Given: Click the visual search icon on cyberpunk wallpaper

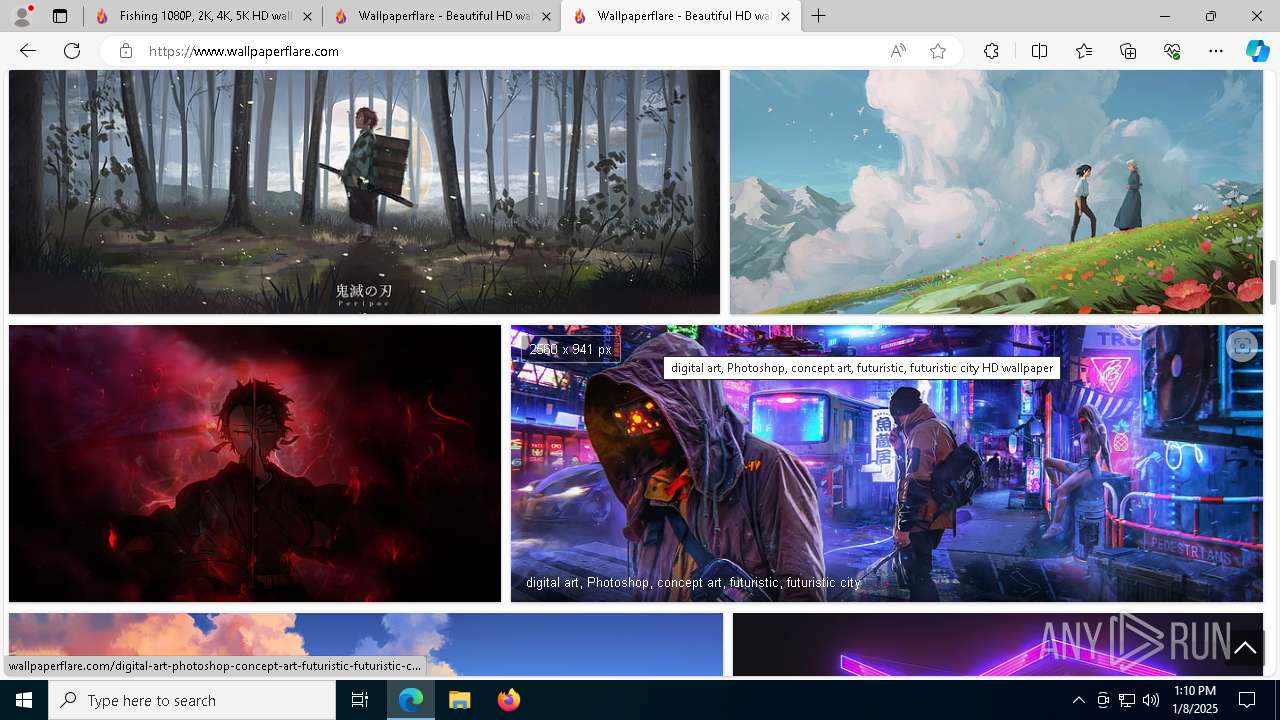Looking at the screenshot, I should (1241, 346).
